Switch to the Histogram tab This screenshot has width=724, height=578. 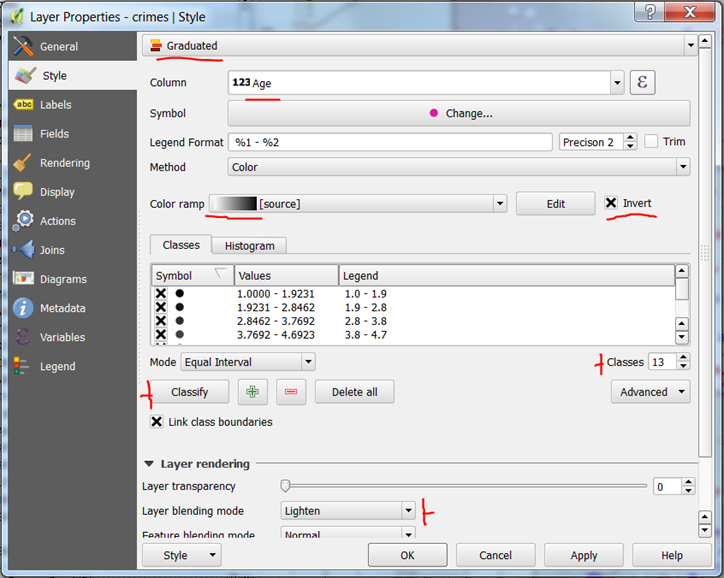point(249,246)
